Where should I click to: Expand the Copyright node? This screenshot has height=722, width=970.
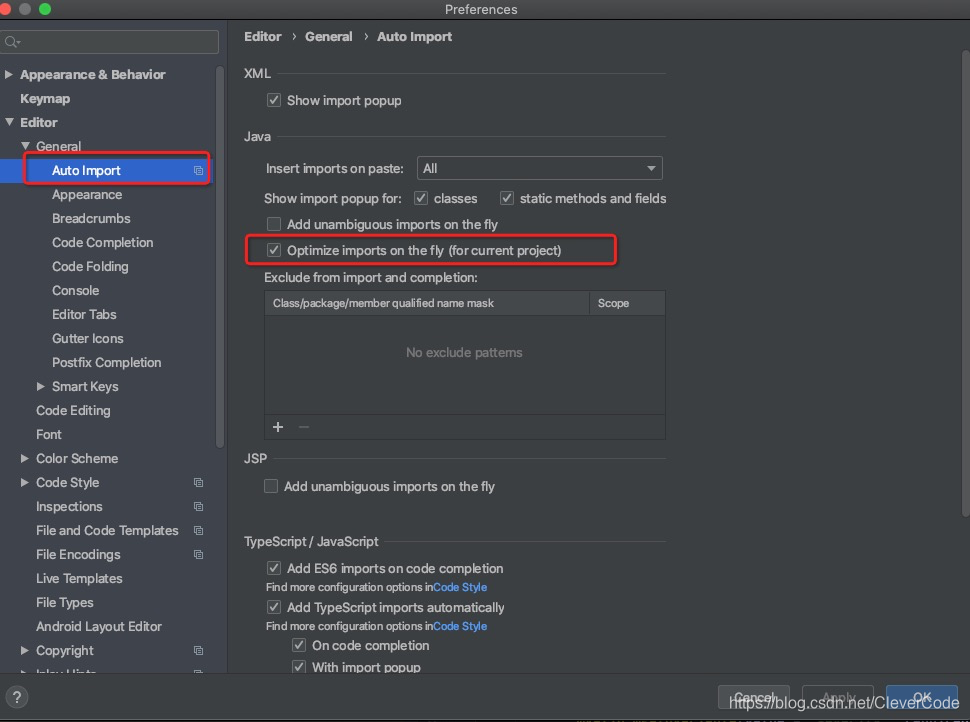[25, 651]
